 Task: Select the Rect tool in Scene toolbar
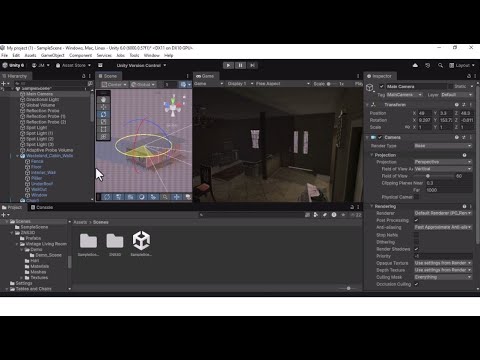pyautogui.click(x=103, y=129)
